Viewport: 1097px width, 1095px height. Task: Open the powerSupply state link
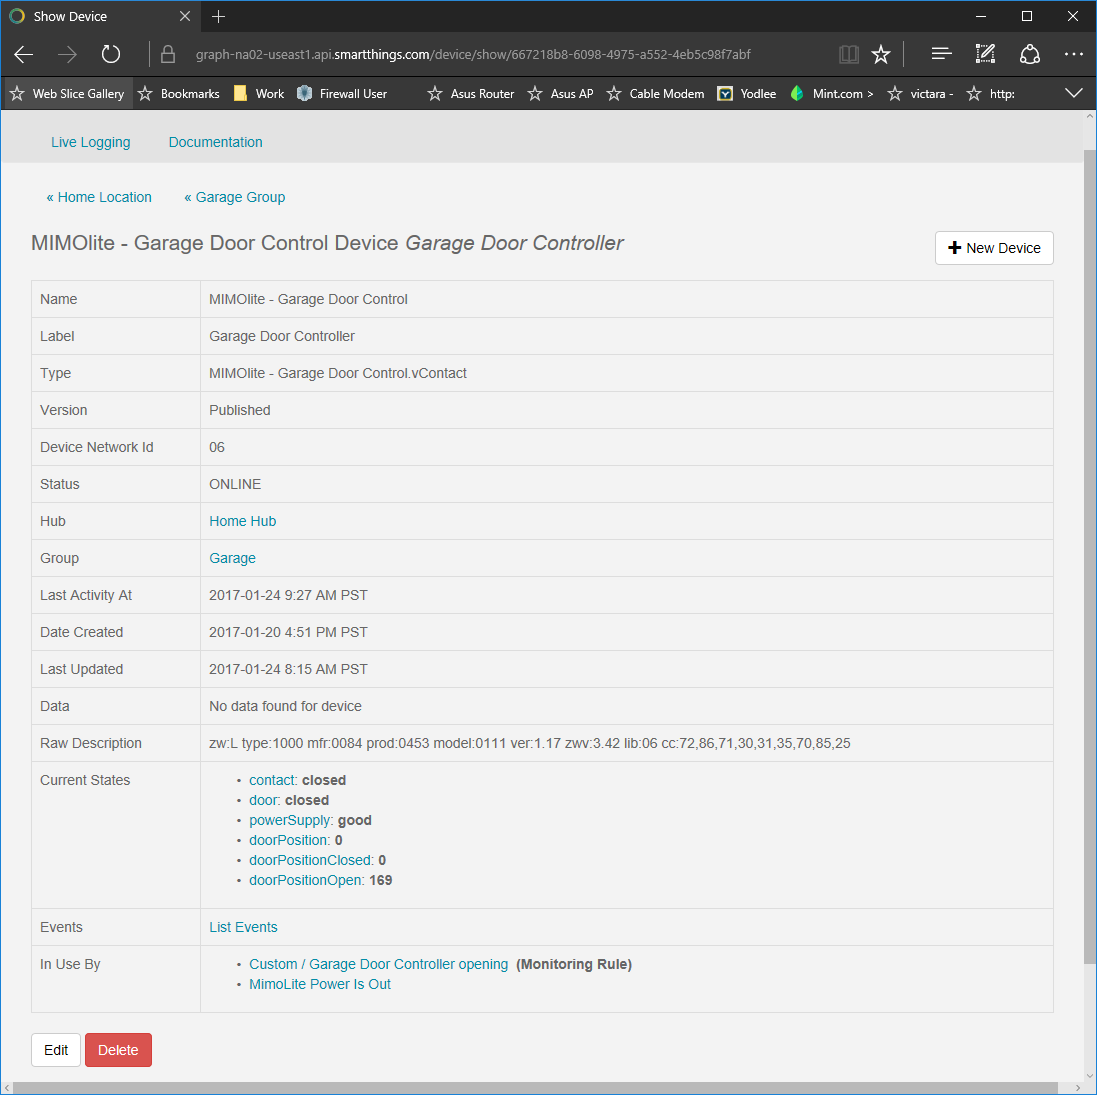[x=290, y=820]
